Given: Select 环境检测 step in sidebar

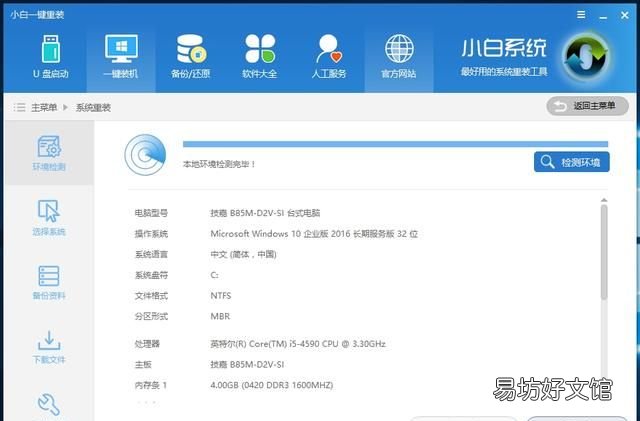Looking at the screenshot, I should coord(49,153).
